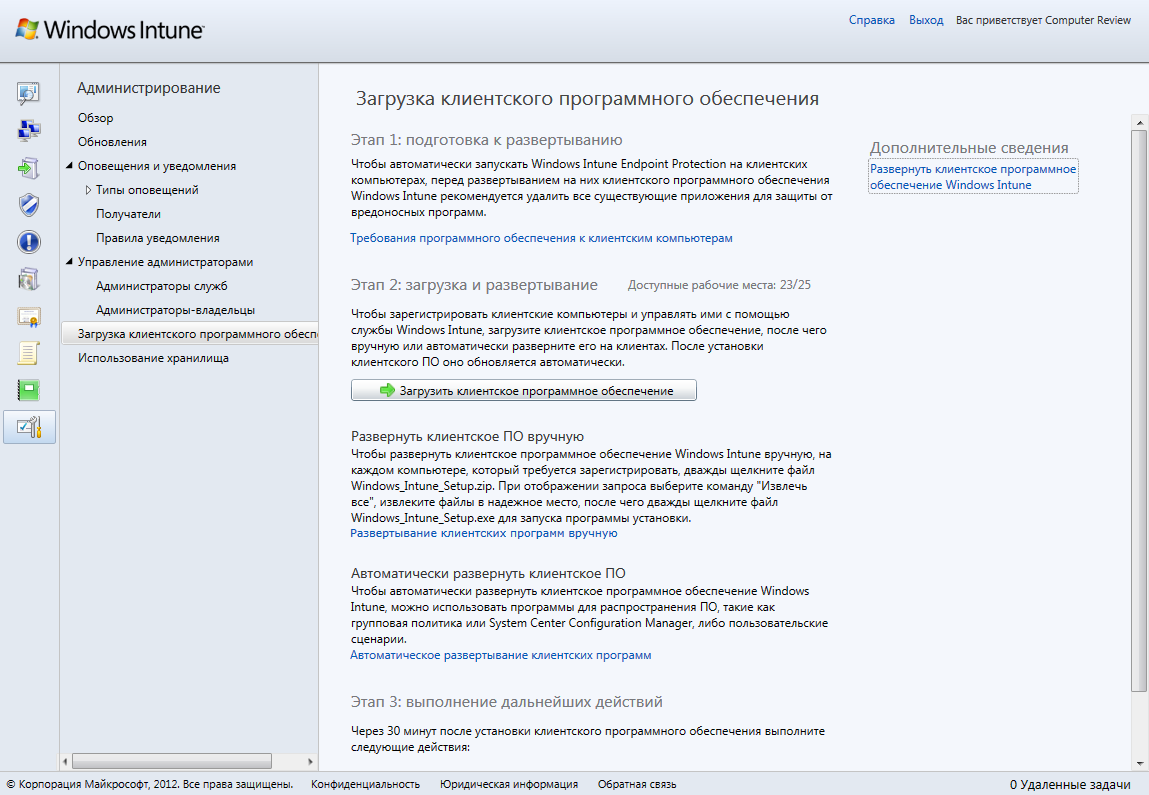
Task: Open the Endpoint Protection shield icon
Action: 29,205
